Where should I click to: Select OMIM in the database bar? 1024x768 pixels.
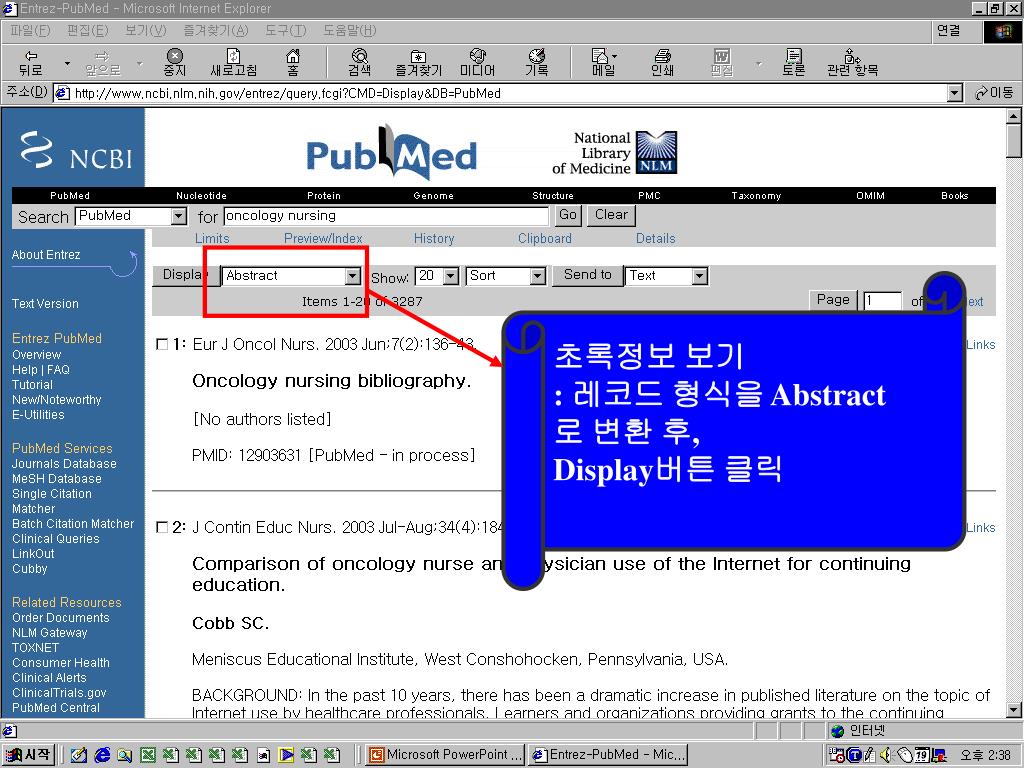pyautogui.click(x=870, y=195)
